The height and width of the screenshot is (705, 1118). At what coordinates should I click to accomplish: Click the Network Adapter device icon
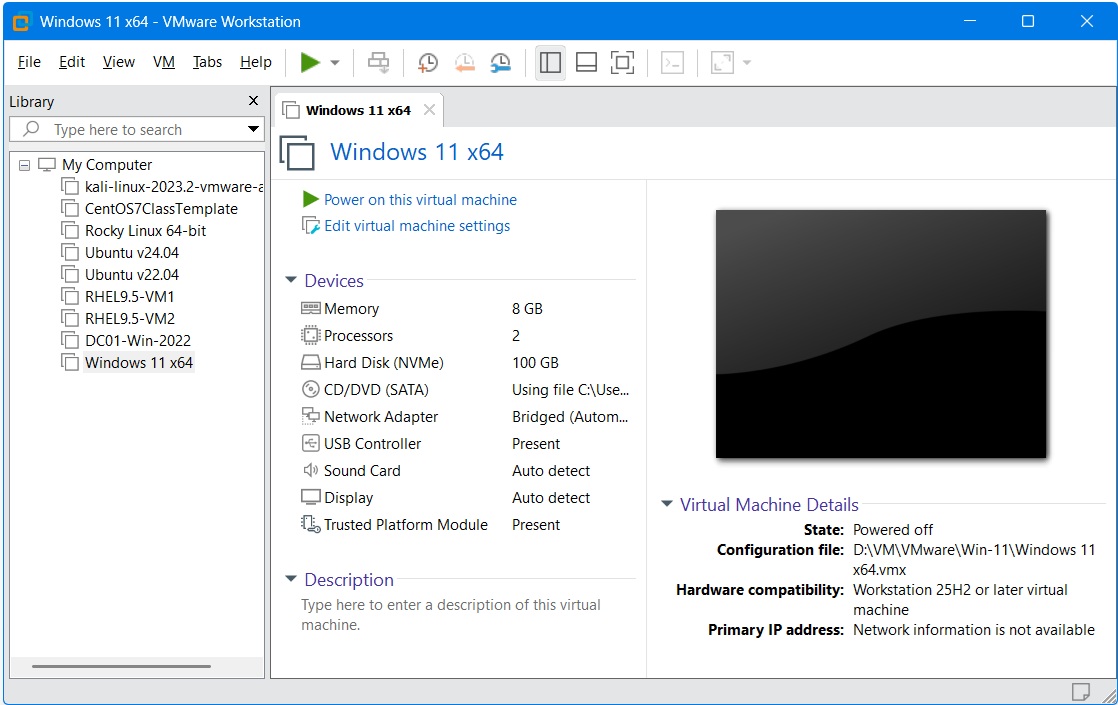[x=311, y=416]
